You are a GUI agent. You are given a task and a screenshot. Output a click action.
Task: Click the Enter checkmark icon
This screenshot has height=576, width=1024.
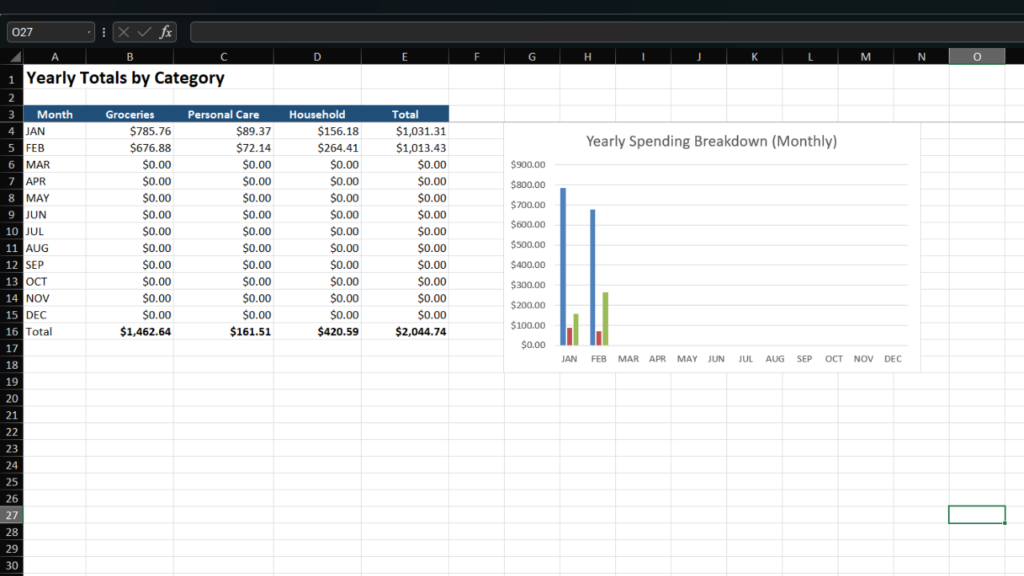point(143,31)
